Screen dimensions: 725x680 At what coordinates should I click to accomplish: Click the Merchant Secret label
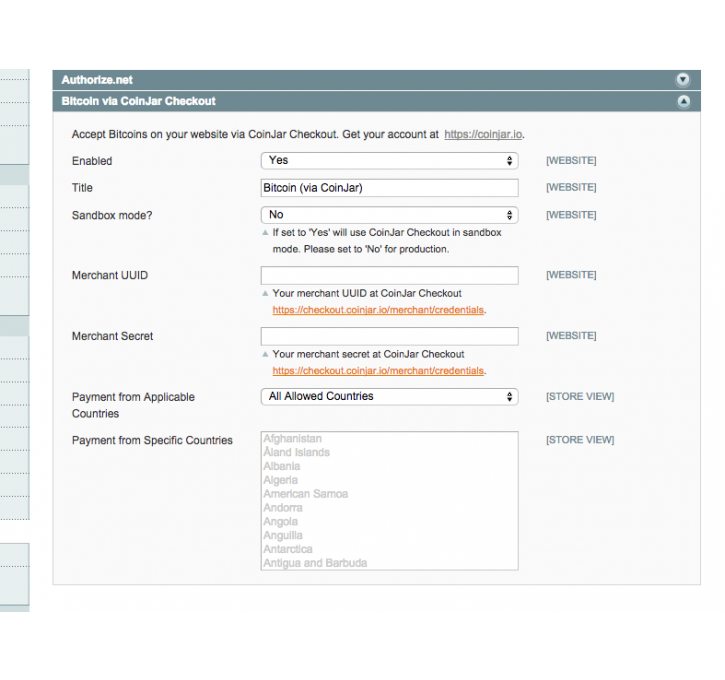(x=112, y=337)
